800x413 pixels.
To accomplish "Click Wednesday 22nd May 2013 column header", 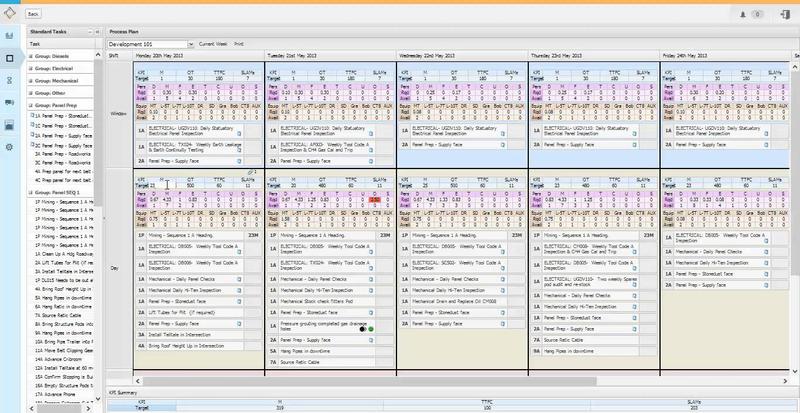I will coord(462,55).
